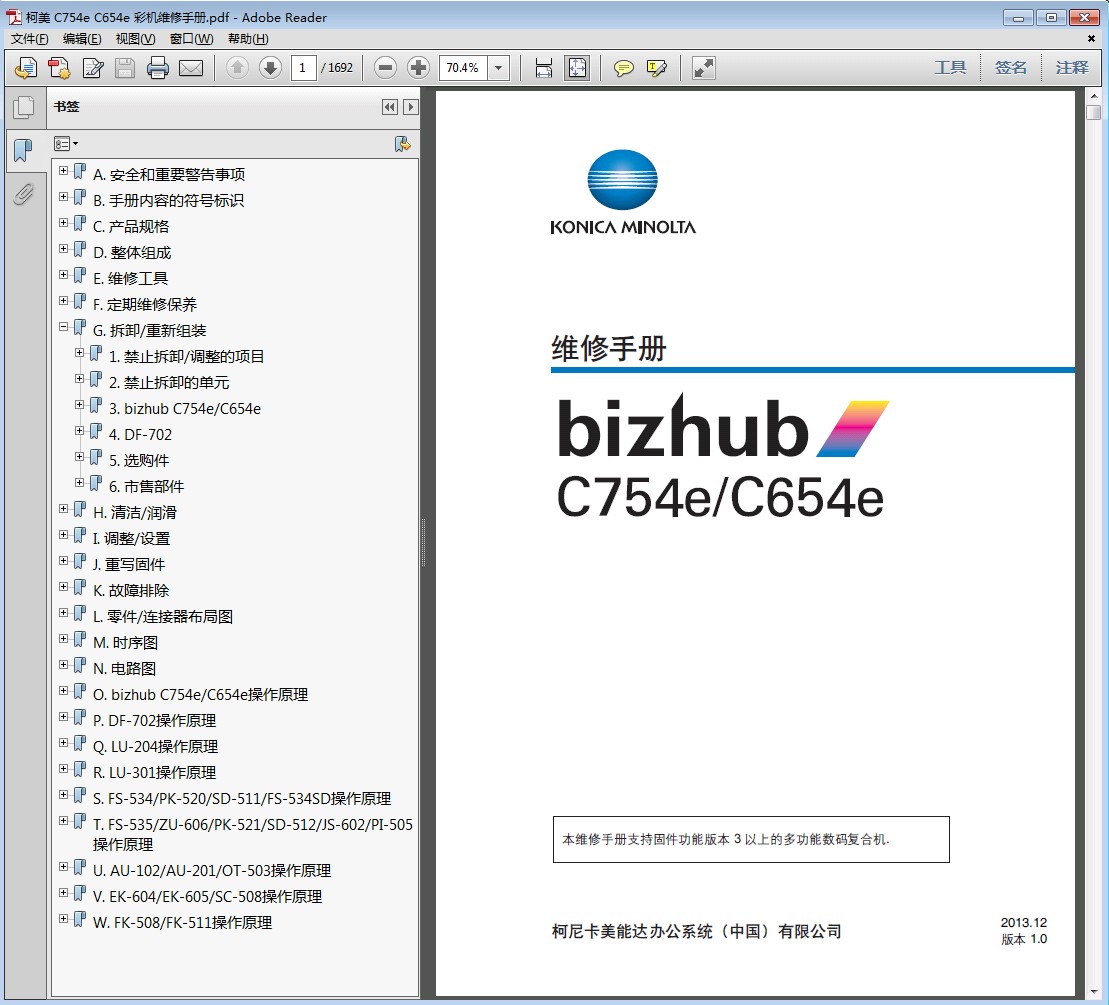Enter full screen read mode
Screen dimensions: 1109x1005
(x=704, y=68)
